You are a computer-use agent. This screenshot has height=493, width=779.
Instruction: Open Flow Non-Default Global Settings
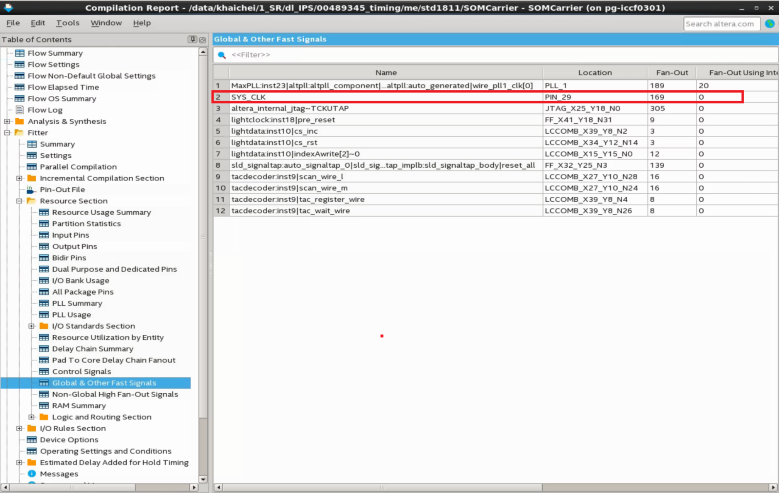click(91, 76)
